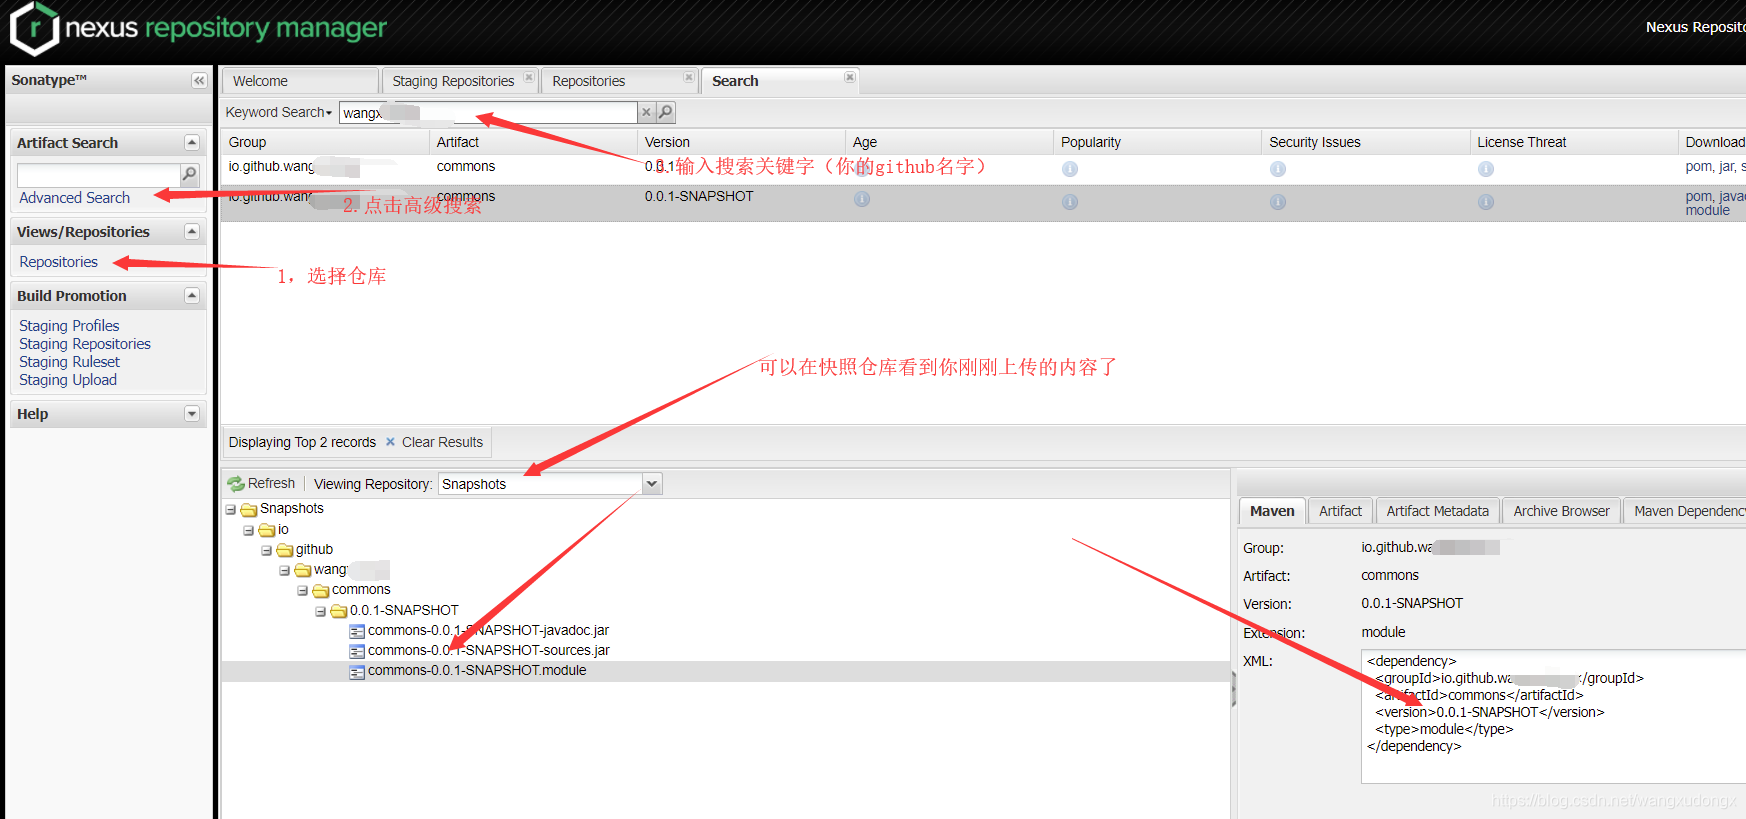Collapse the github tree node

coord(267,550)
